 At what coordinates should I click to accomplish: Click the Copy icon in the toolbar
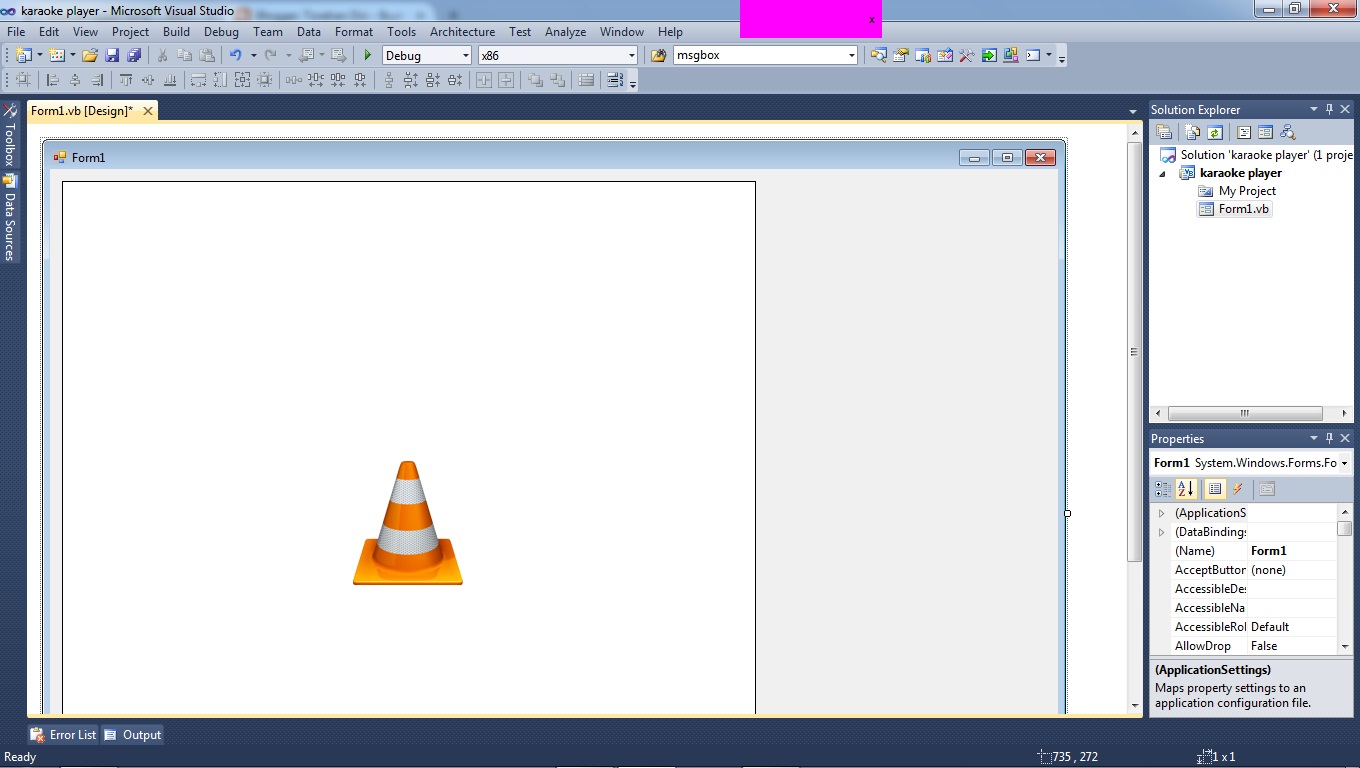(184, 56)
